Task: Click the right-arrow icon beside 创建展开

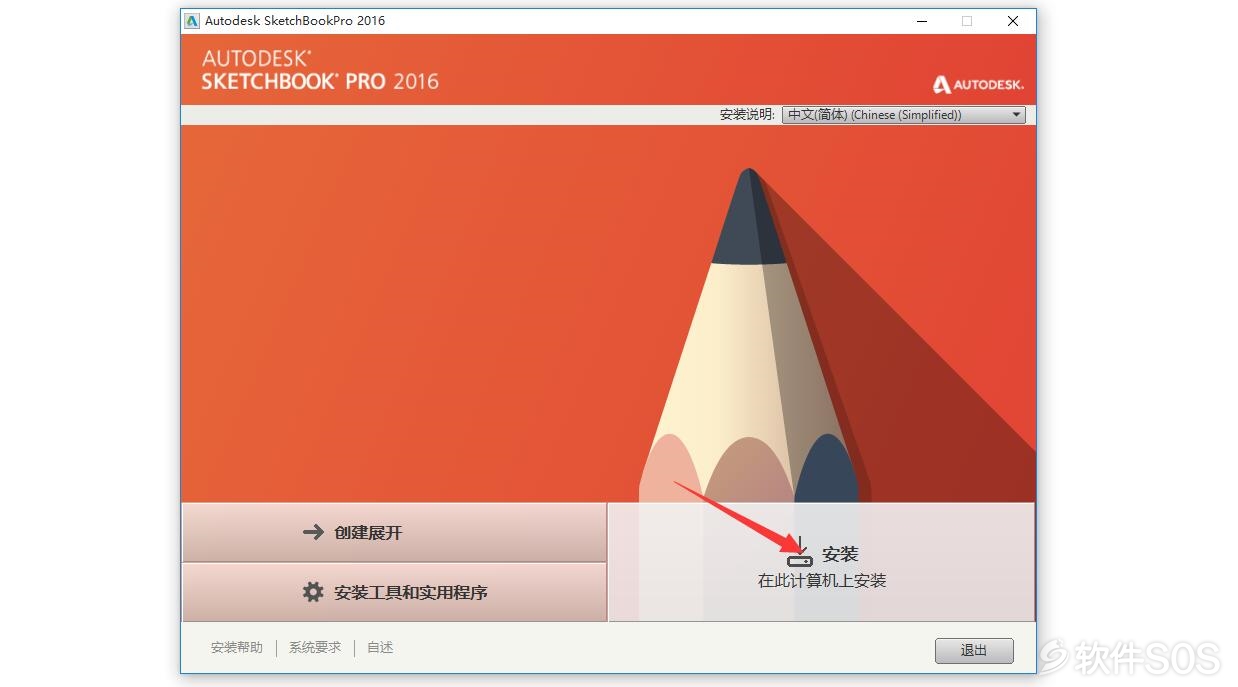Action: [x=313, y=533]
